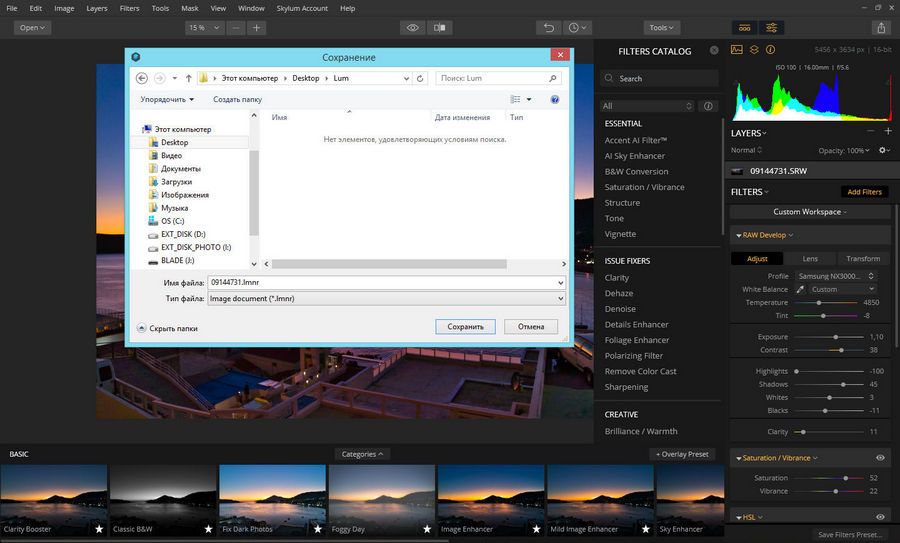Viewport: 900px width, 543px height.
Task: Toggle favorite star on Fix Dark Photos preset
Action: [317, 529]
